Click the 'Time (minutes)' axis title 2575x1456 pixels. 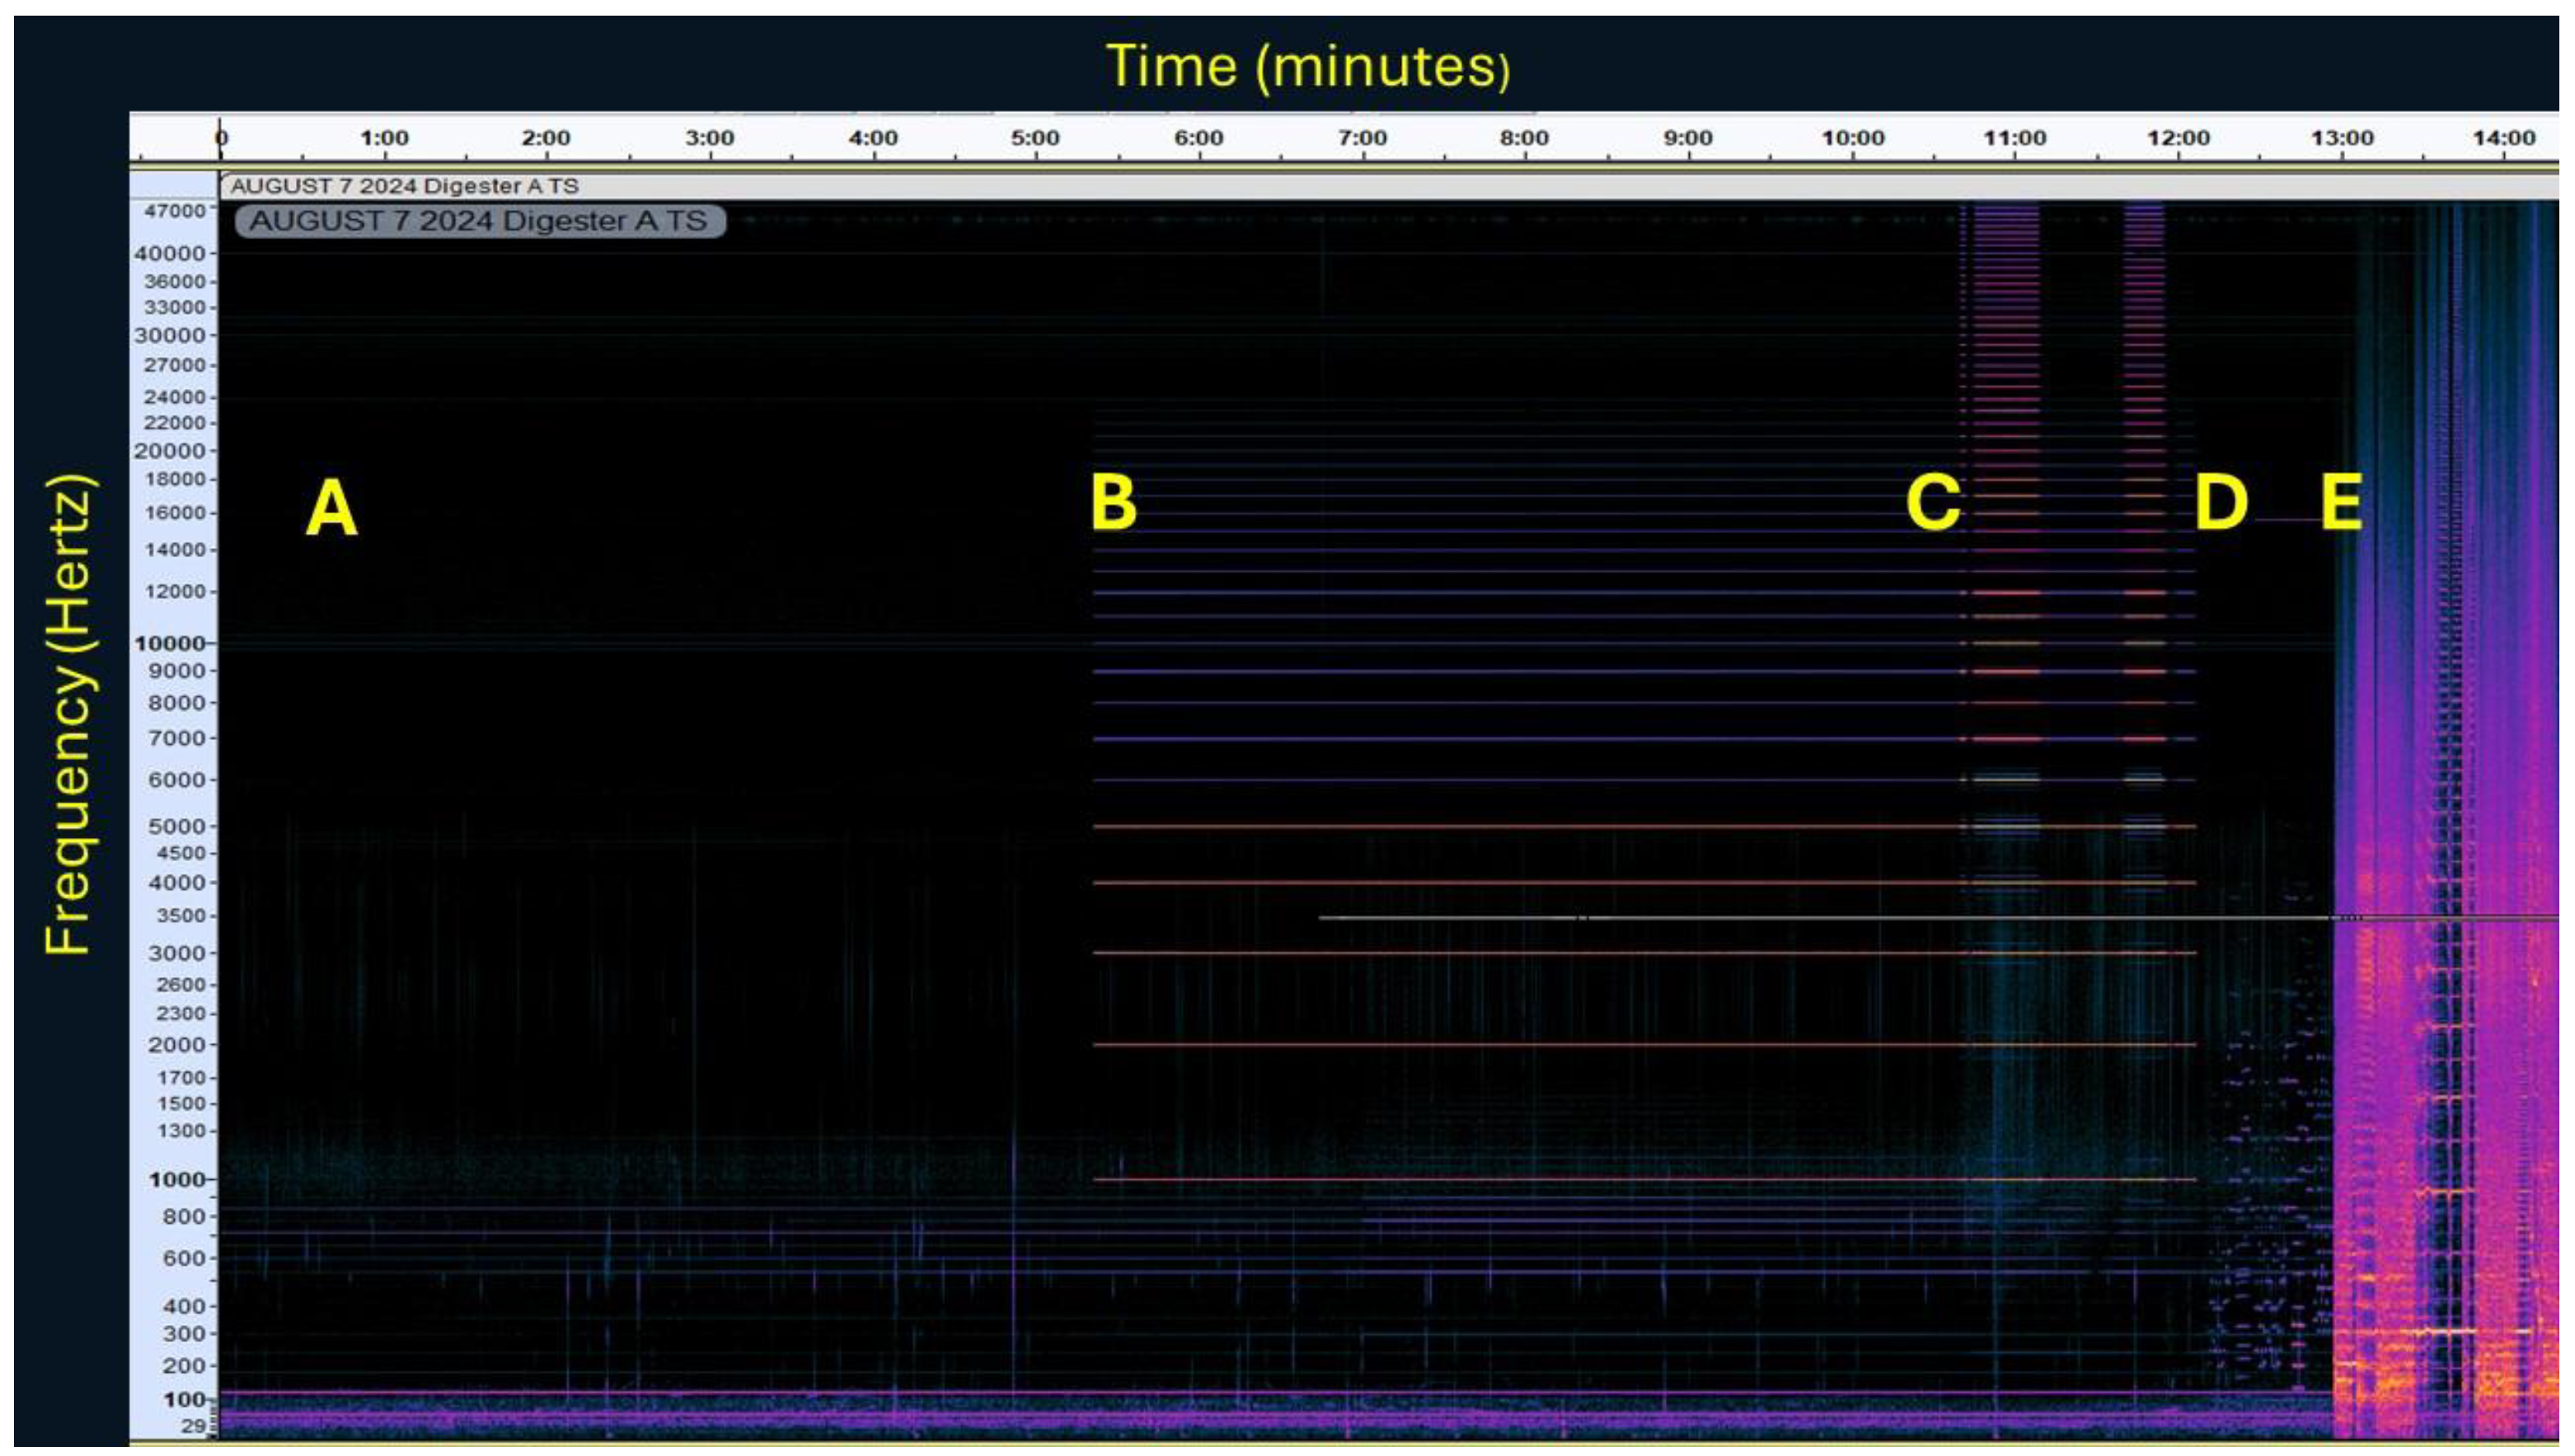[1307, 67]
